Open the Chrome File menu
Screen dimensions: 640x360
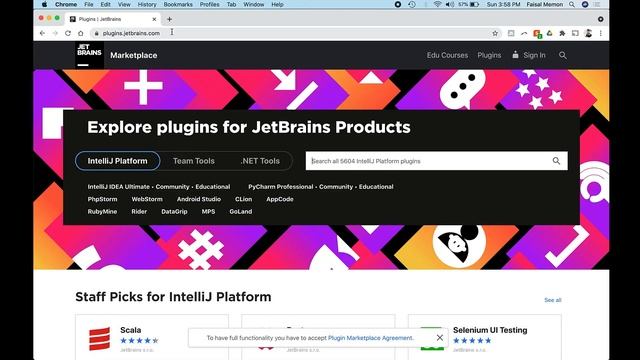pos(89,4)
